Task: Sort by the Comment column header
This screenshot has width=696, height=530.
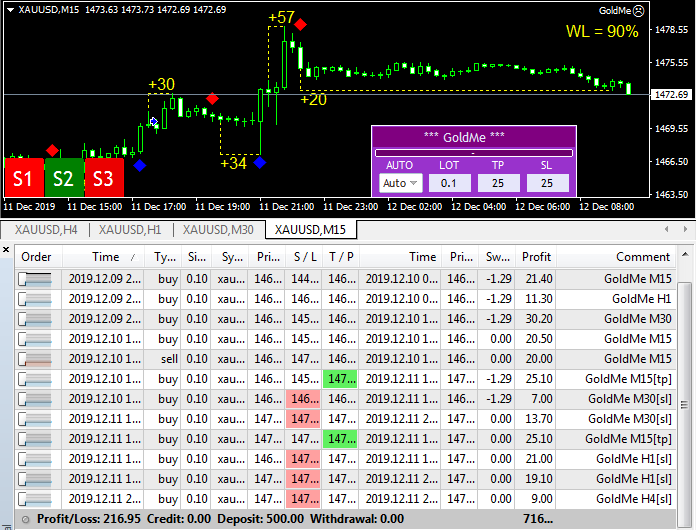Action: click(x=643, y=257)
